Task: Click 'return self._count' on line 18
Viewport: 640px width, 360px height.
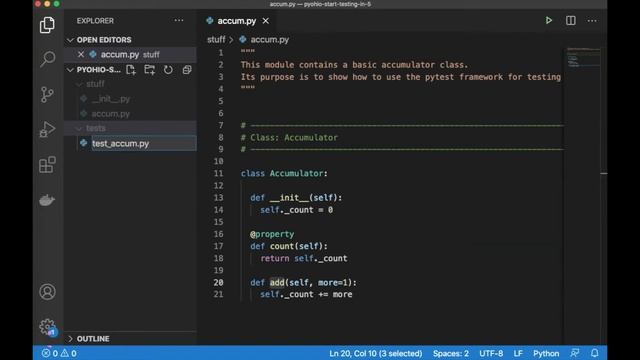Action: coord(304,258)
